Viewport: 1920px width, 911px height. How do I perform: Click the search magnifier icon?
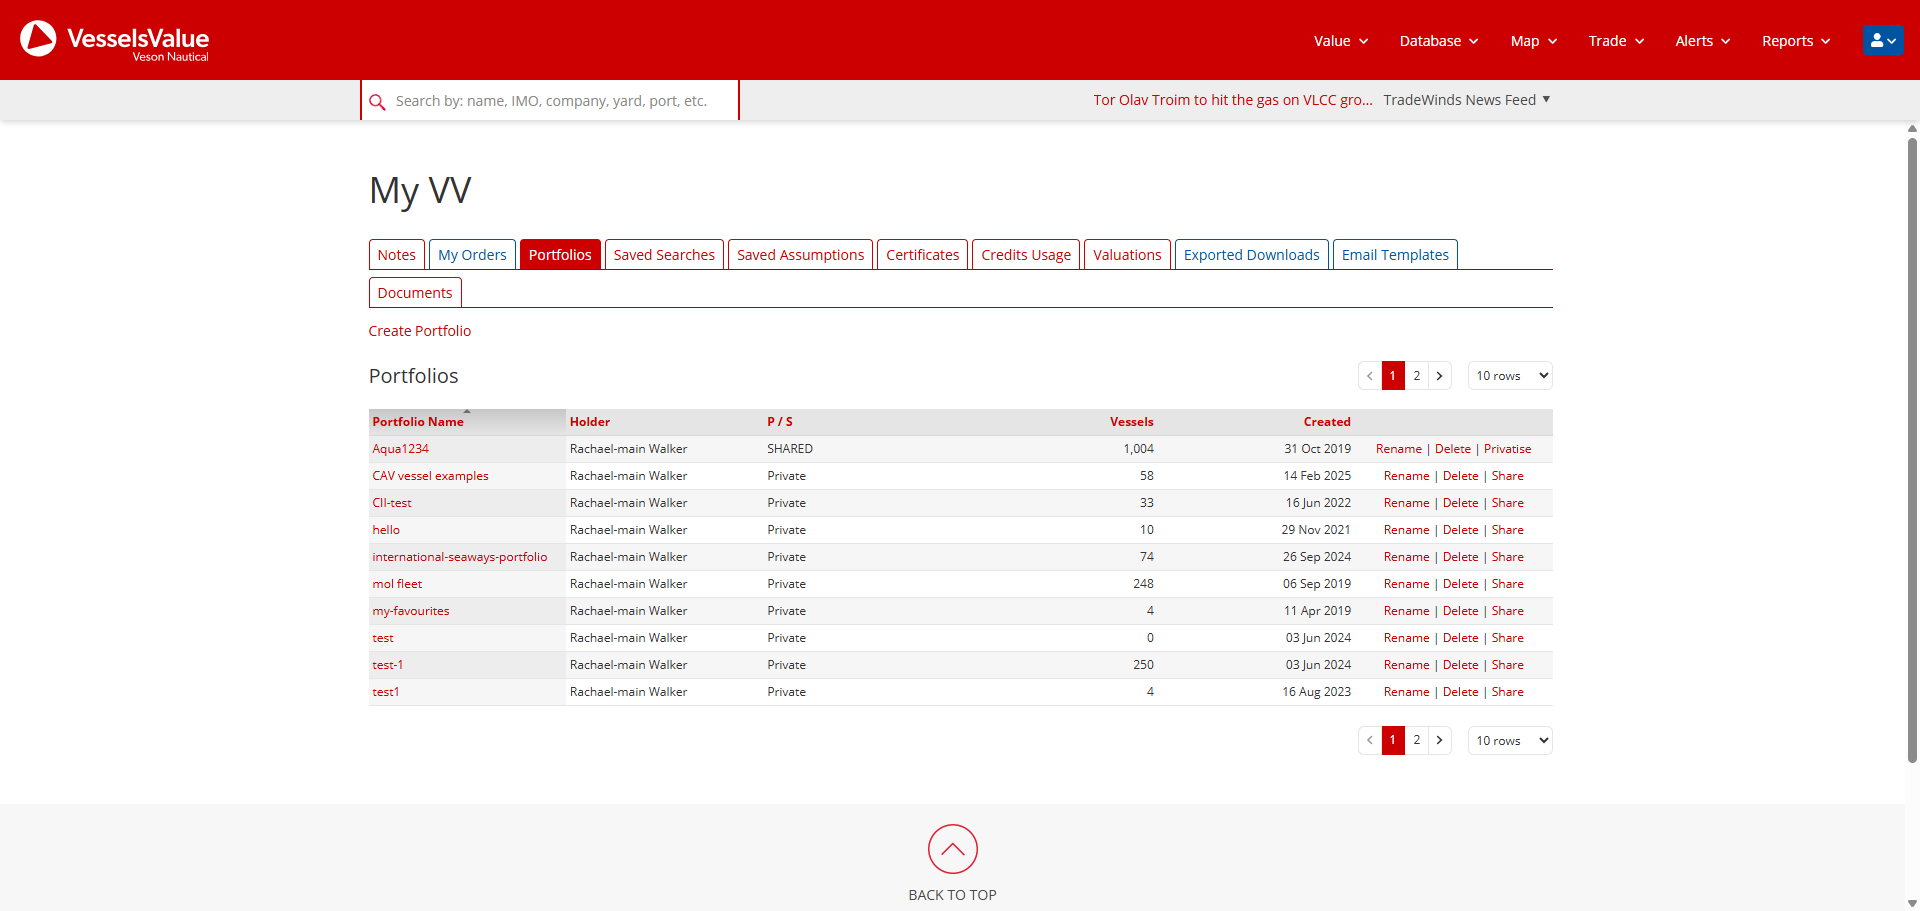click(377, 102)
